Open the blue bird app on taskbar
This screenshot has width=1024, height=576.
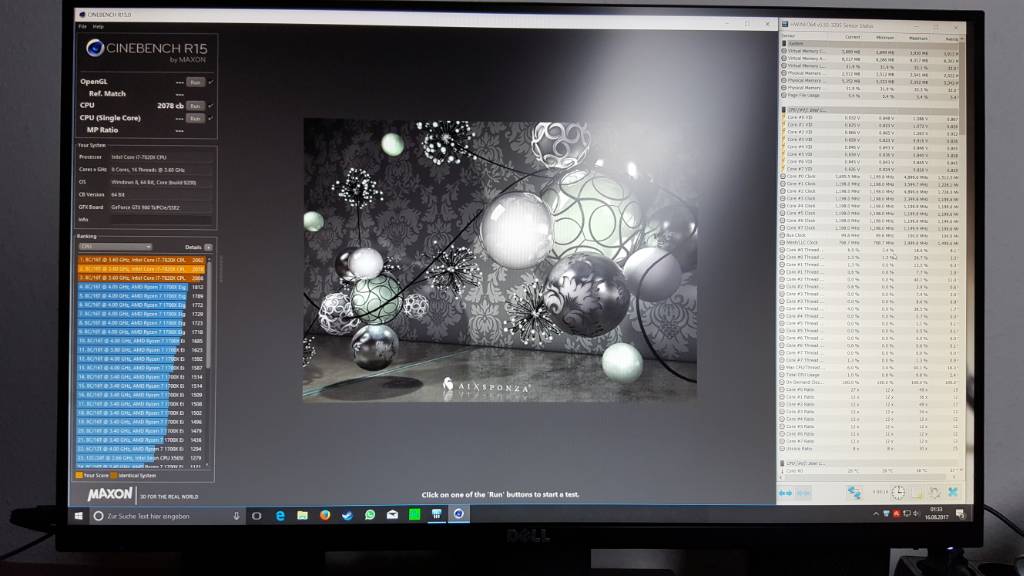[347, 515]
